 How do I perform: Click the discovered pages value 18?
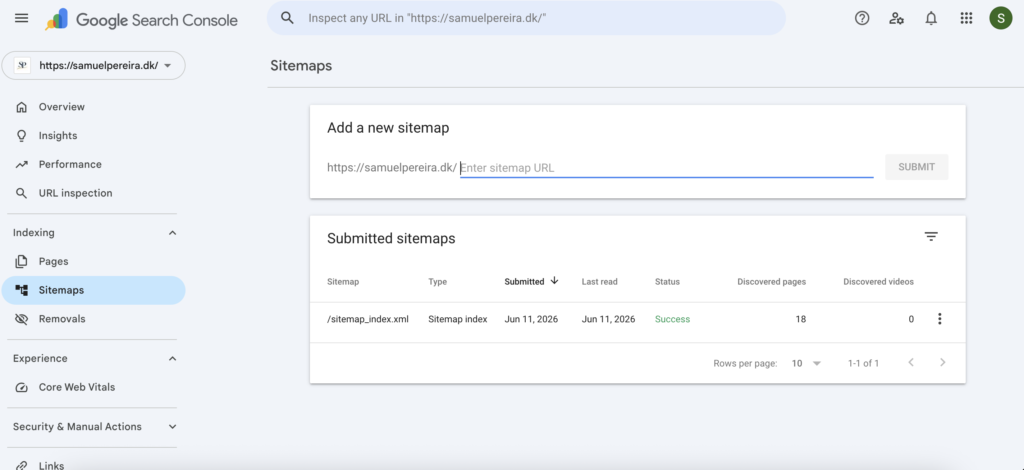(801, 319)
